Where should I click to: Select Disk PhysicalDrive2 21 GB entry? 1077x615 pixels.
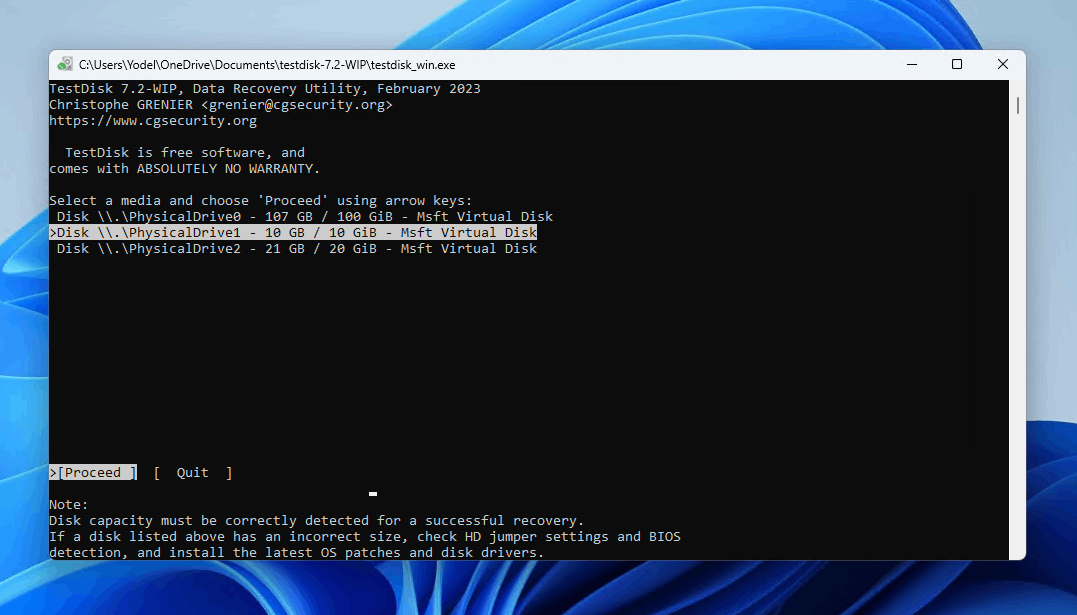pyautogui.click(x=297, y=248)
